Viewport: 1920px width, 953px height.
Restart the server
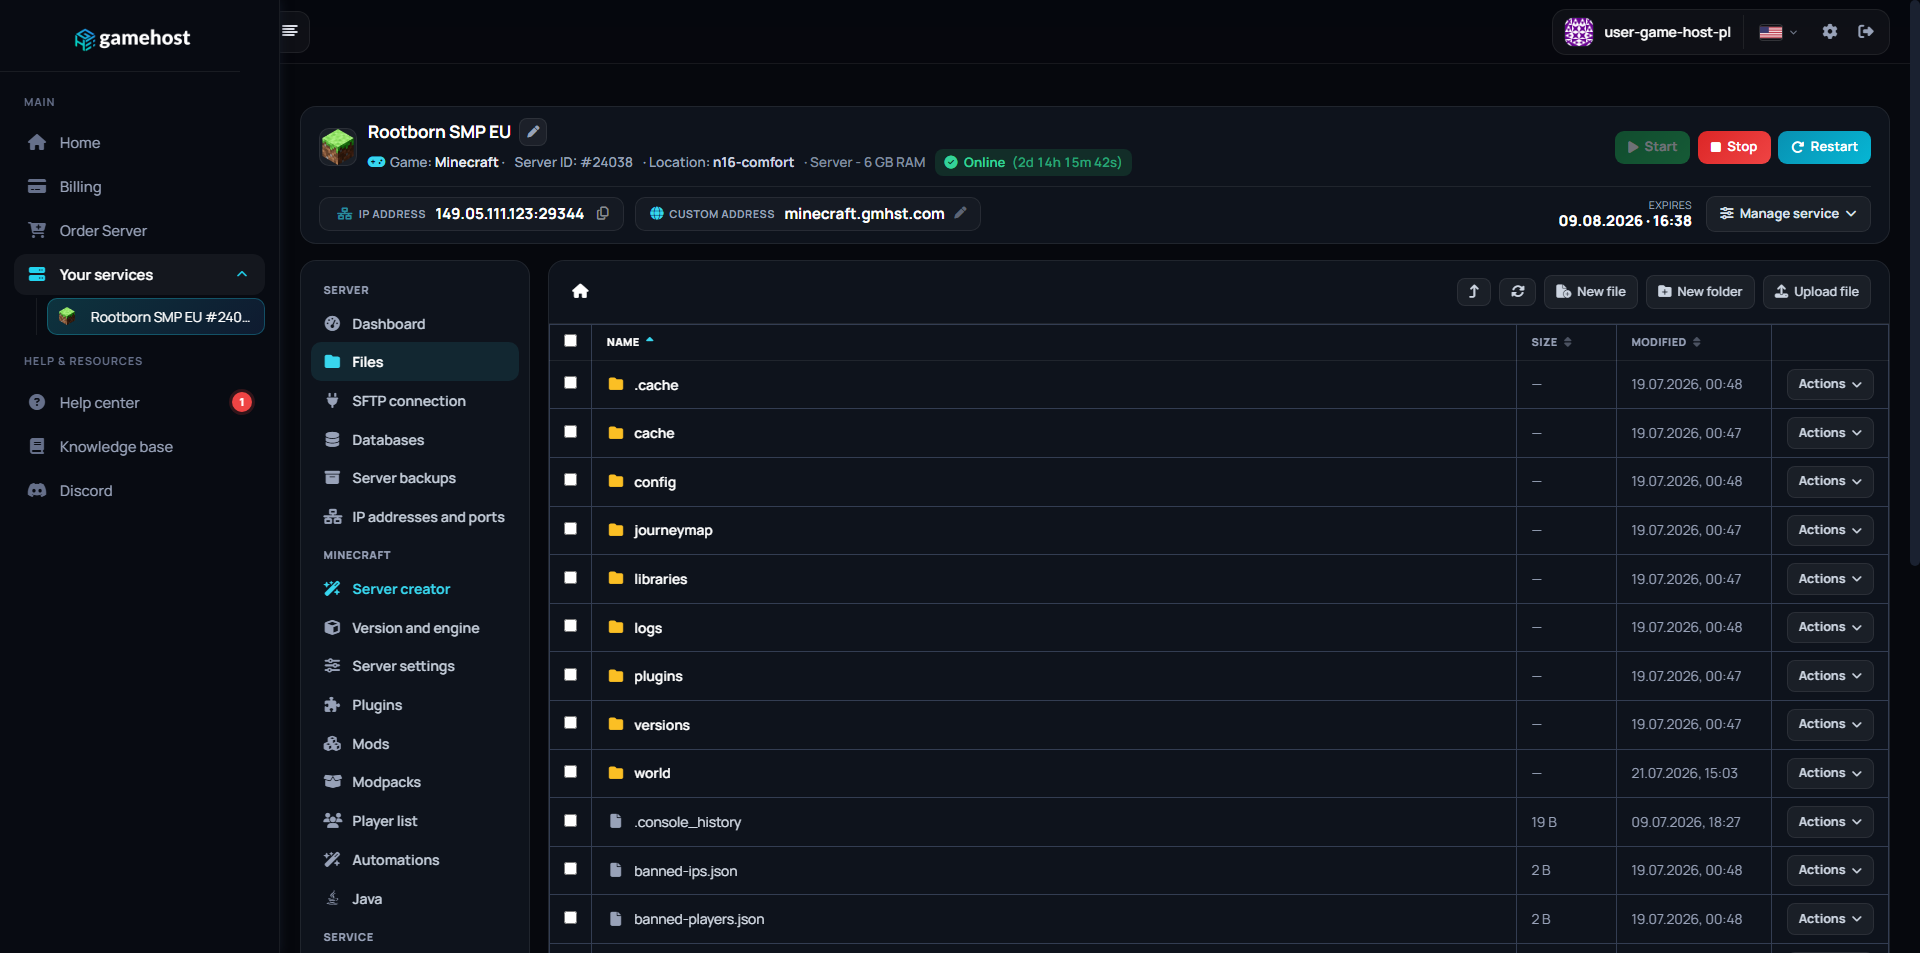point(1824,147)
